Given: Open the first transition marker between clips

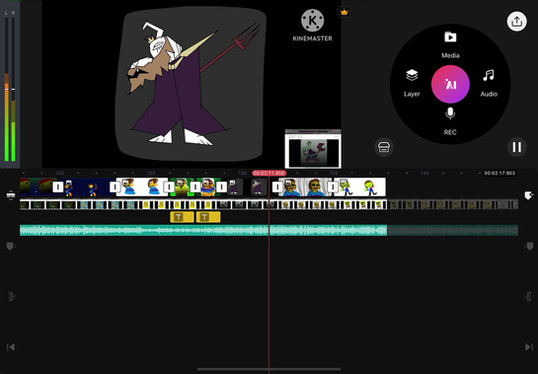Looking at the screenshot, I should point(58,187).
